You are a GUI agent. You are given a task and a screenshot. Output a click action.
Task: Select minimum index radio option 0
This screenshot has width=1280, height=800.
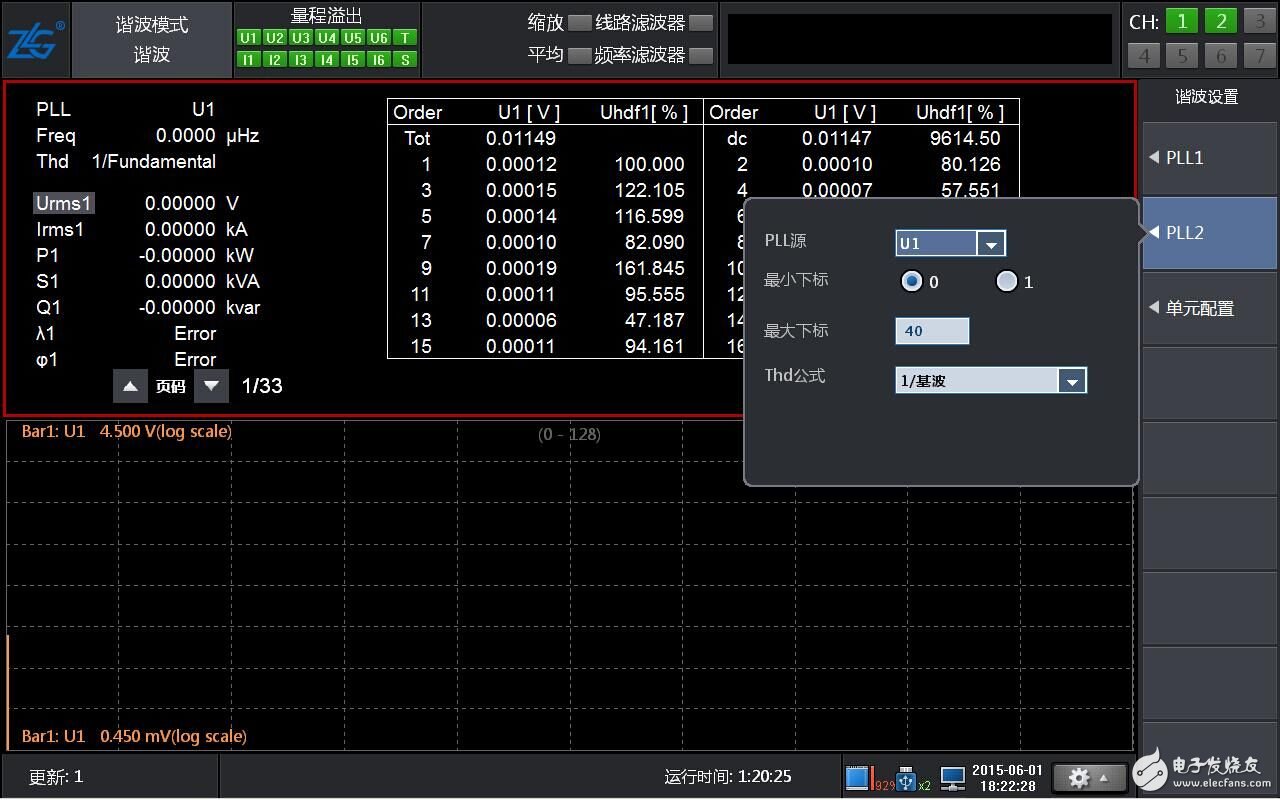[911, 282]
